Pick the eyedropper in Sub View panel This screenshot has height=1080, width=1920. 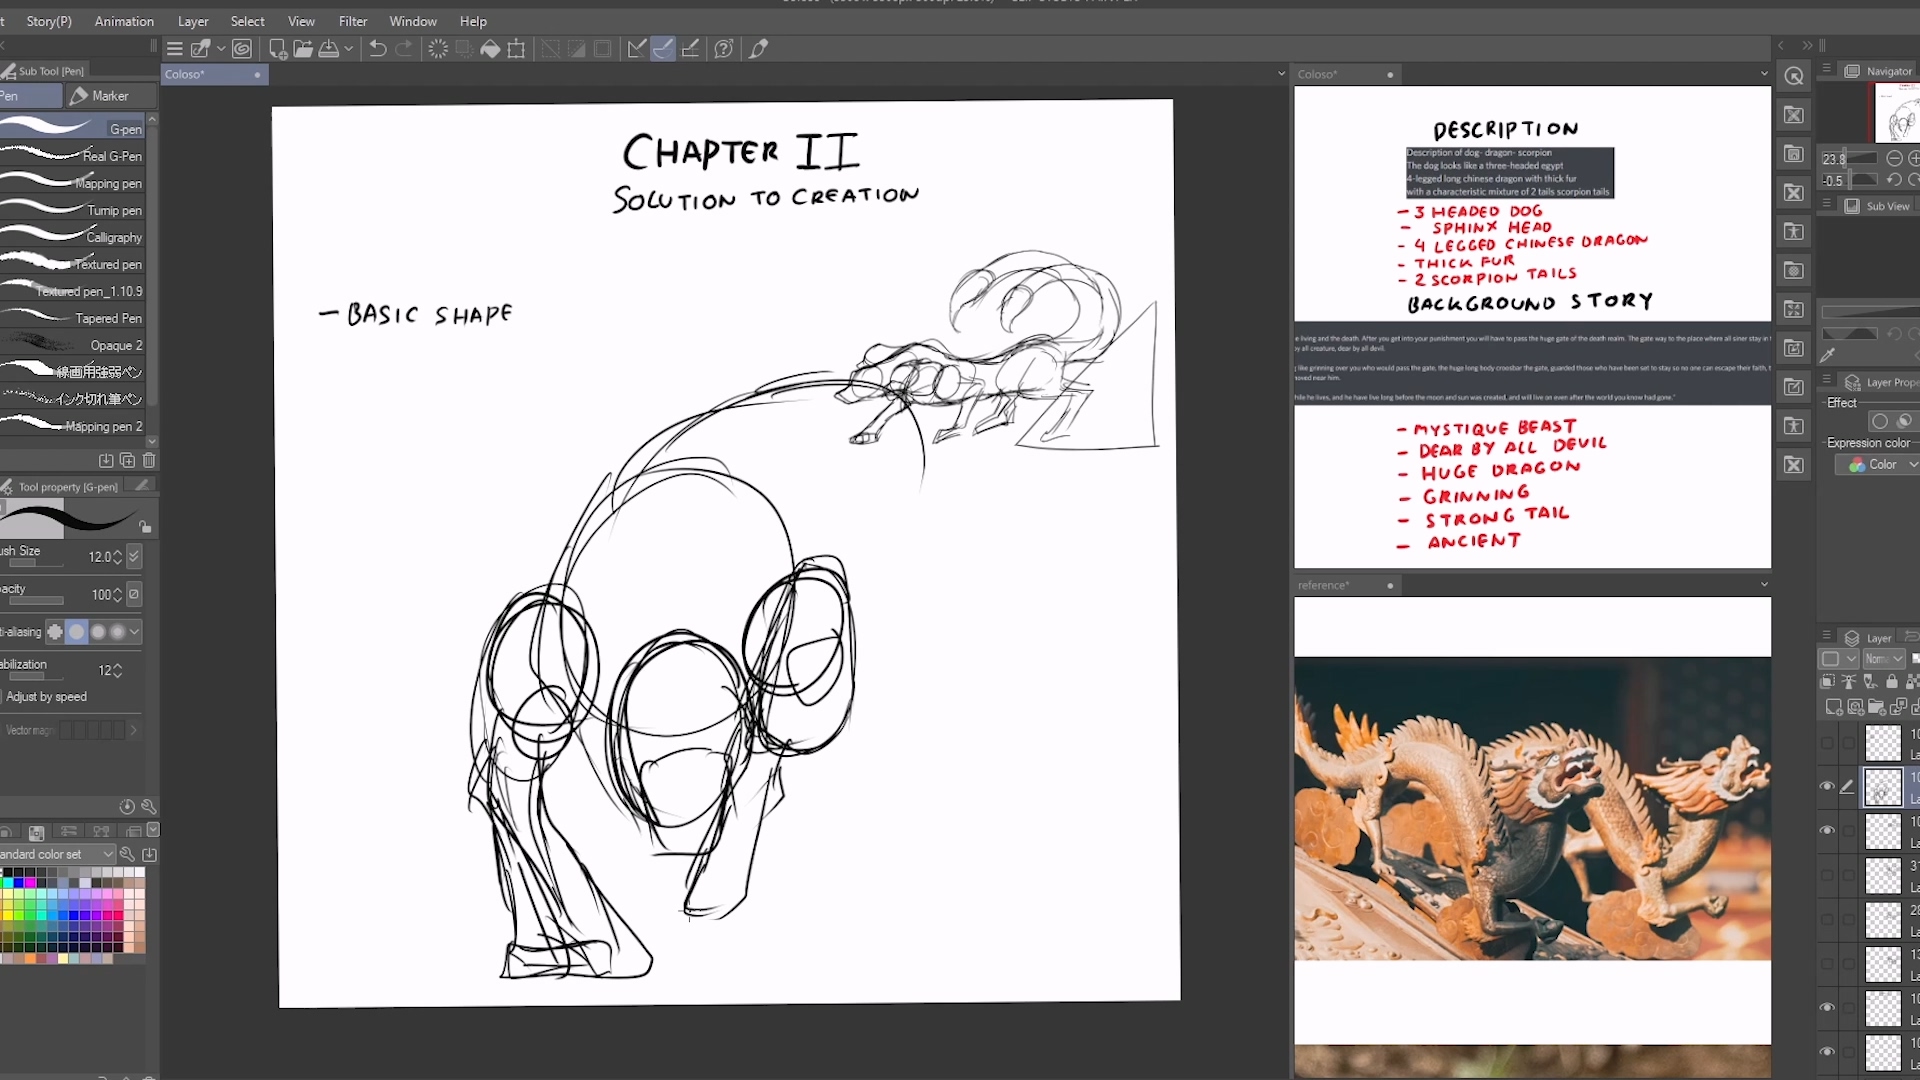coord(1828,355)
